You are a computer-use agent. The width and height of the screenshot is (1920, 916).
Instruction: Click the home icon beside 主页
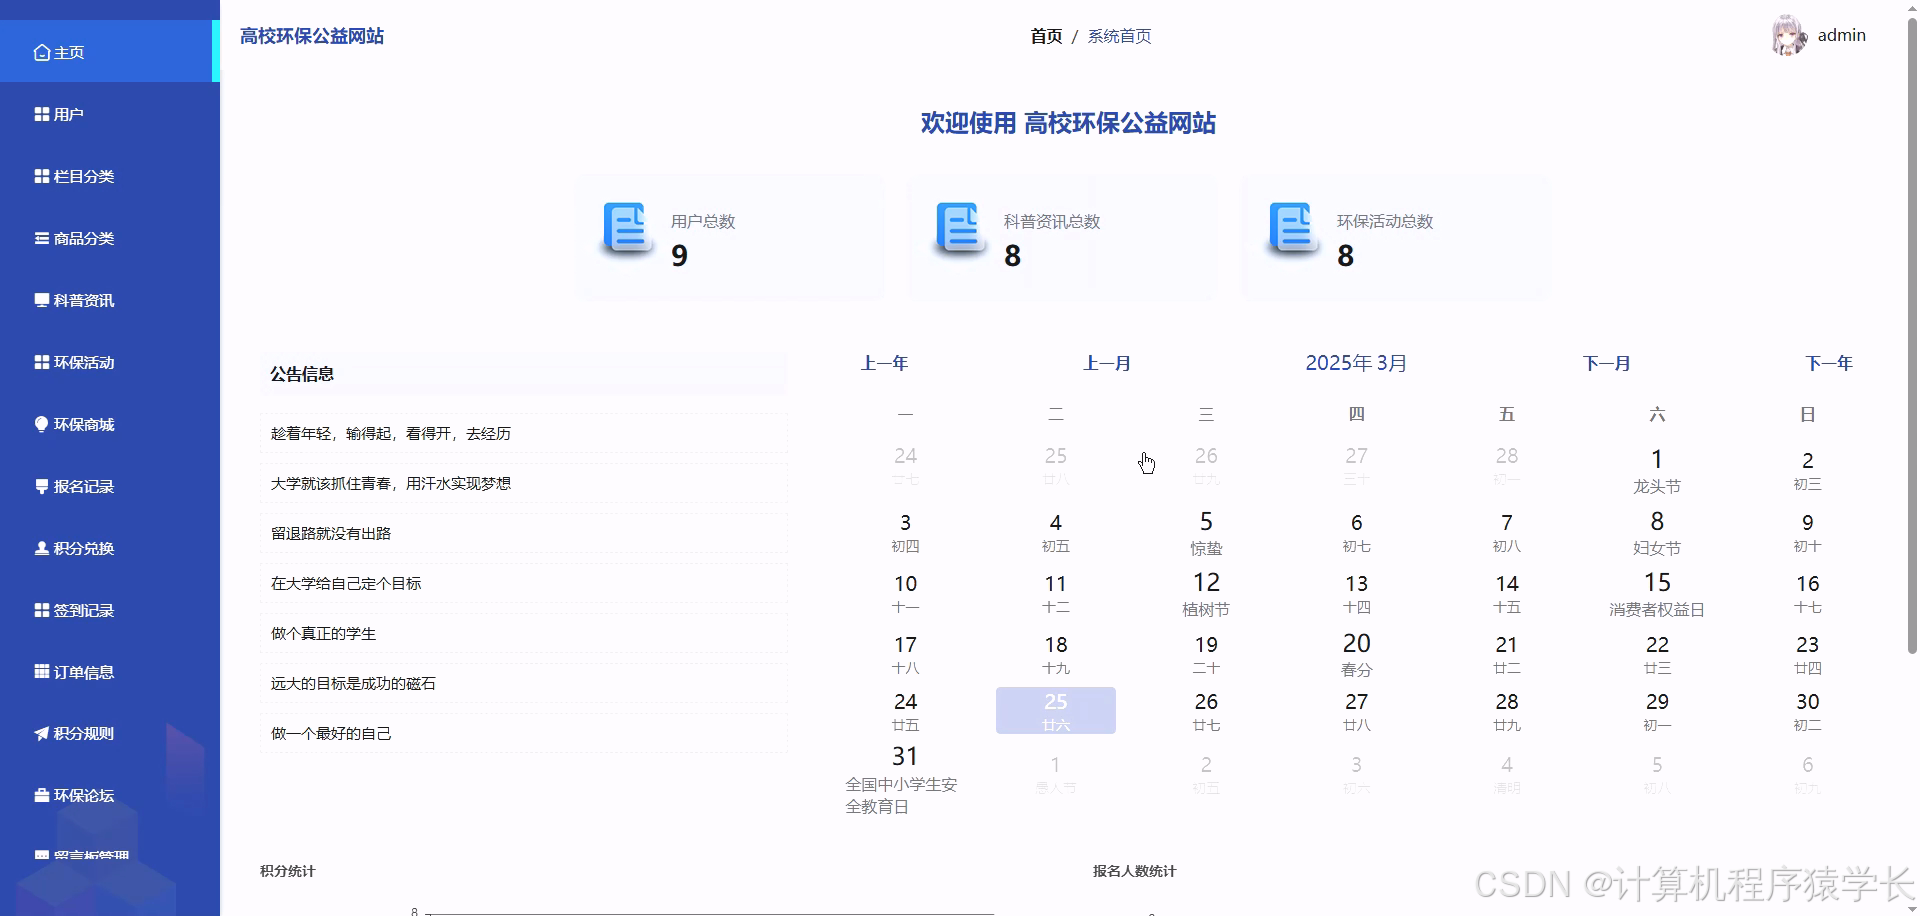click(x=42, y=52)
